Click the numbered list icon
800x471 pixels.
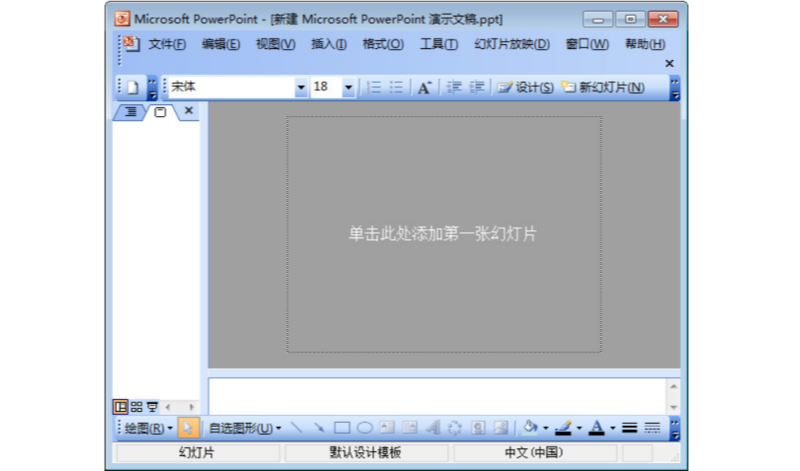tap(374, 87)
